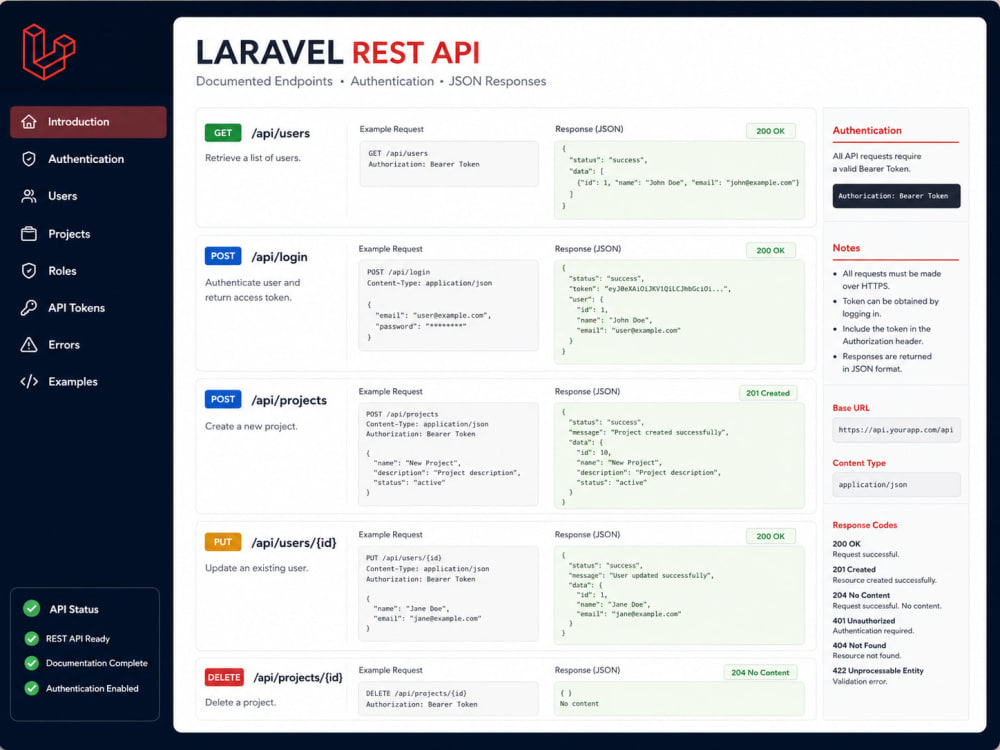This screenshot has width=1000, height=750.
Task: Open the Authentication sidebar item
Action: [88, 159]
